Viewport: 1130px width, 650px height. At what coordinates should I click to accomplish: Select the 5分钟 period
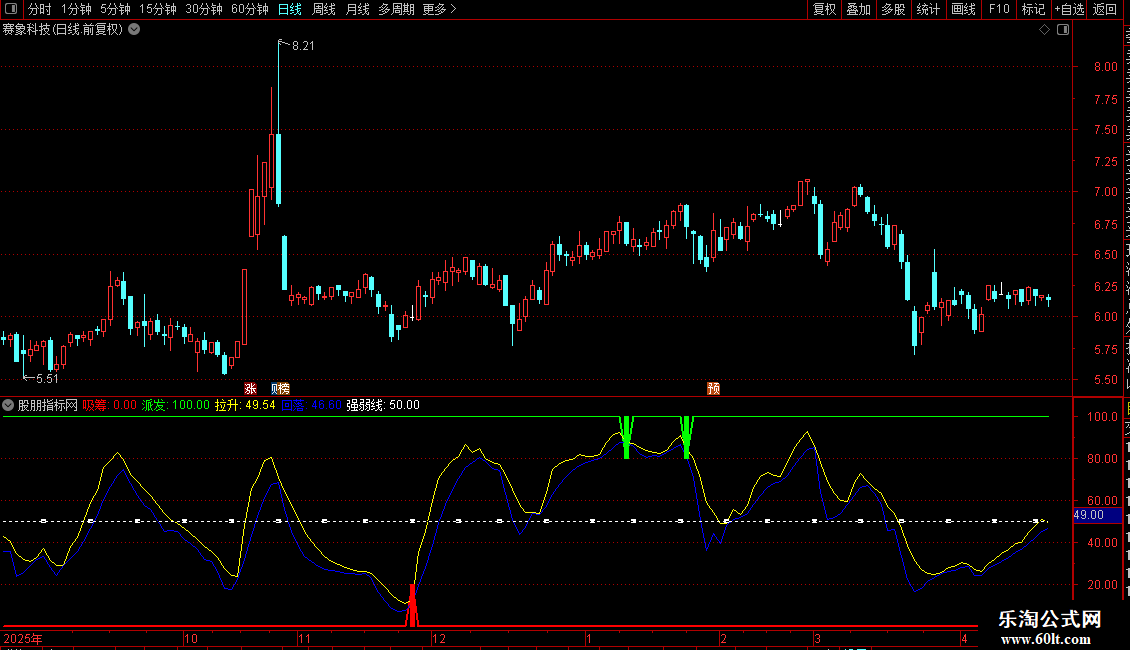point(115,9)
